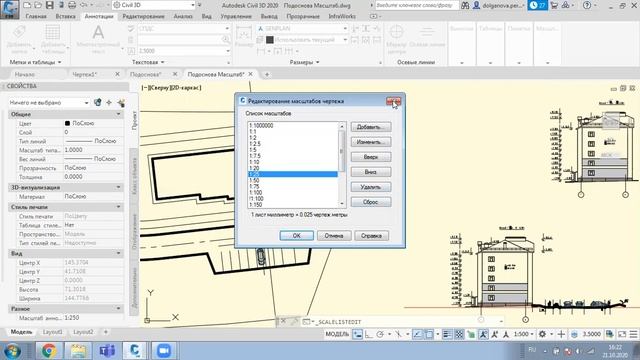Open File Explorer from taskbar
The width and height of the screenshot is (640, 360).
pos(78,351)
